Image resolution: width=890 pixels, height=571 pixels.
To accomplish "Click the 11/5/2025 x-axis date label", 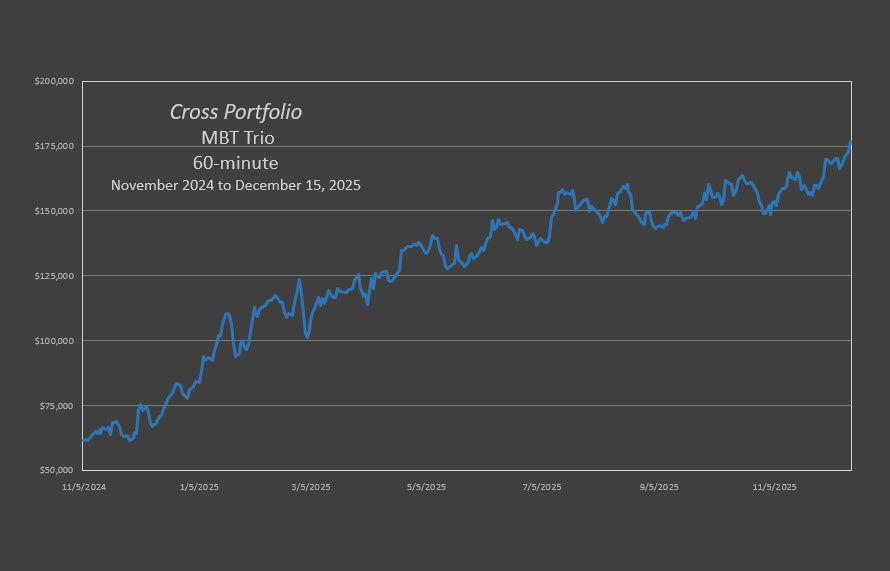I will coord(774,487).
